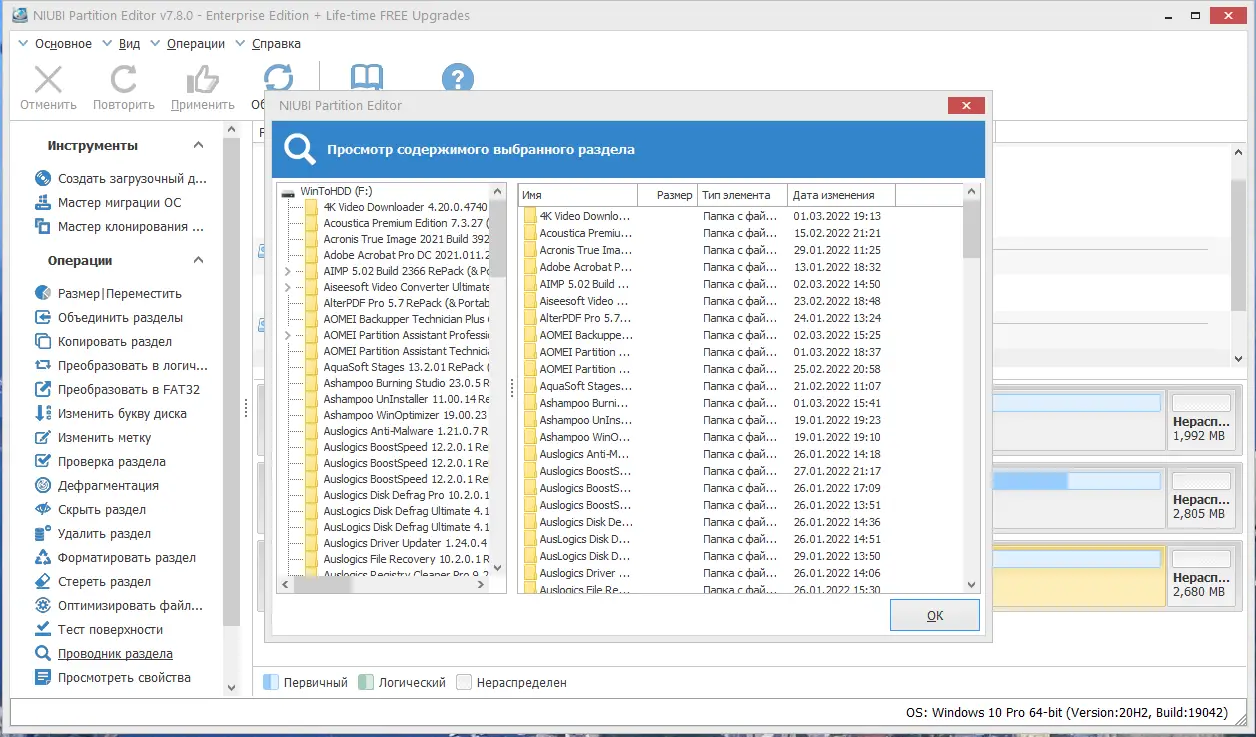Select AquaSoft Stages 13.2.01 tree folder
Viewport: 1256px width, 737px height.
(x=406, y=367)
